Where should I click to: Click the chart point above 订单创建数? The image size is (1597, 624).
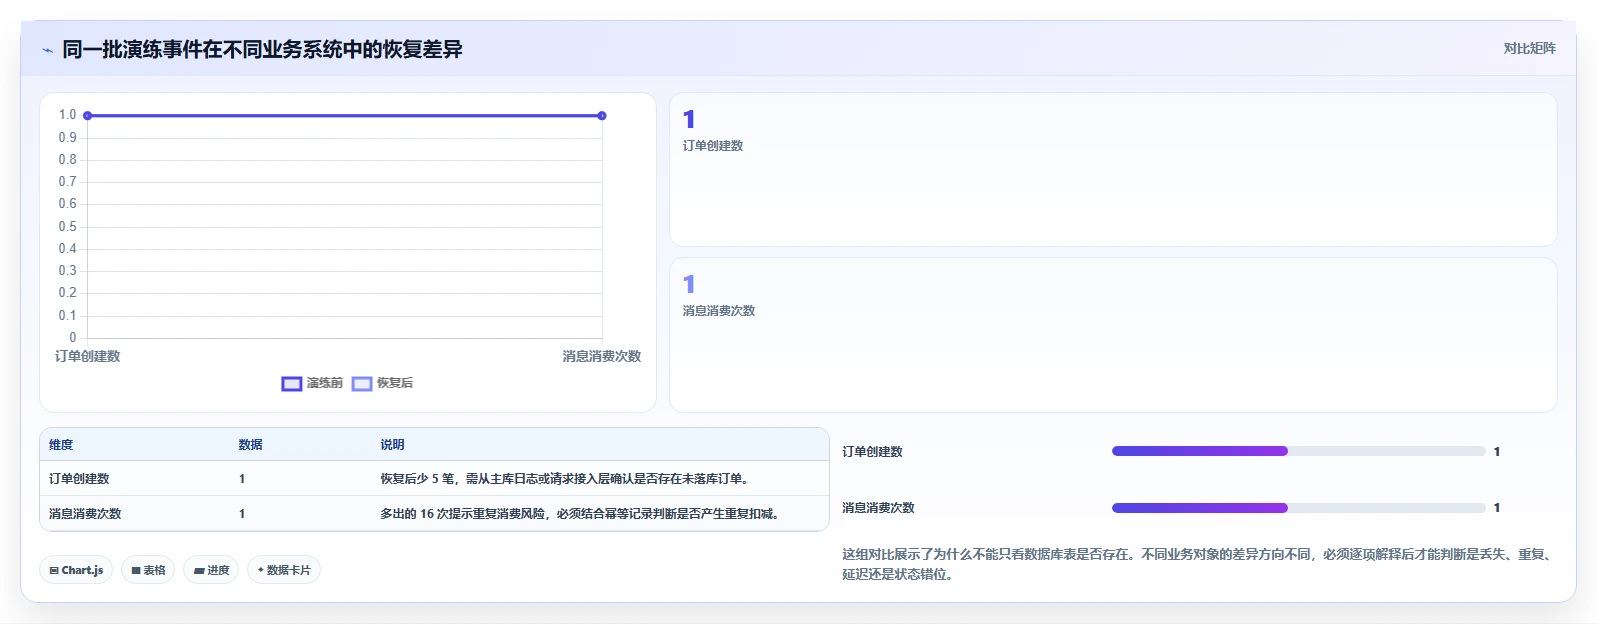click(x=88, y=116)
